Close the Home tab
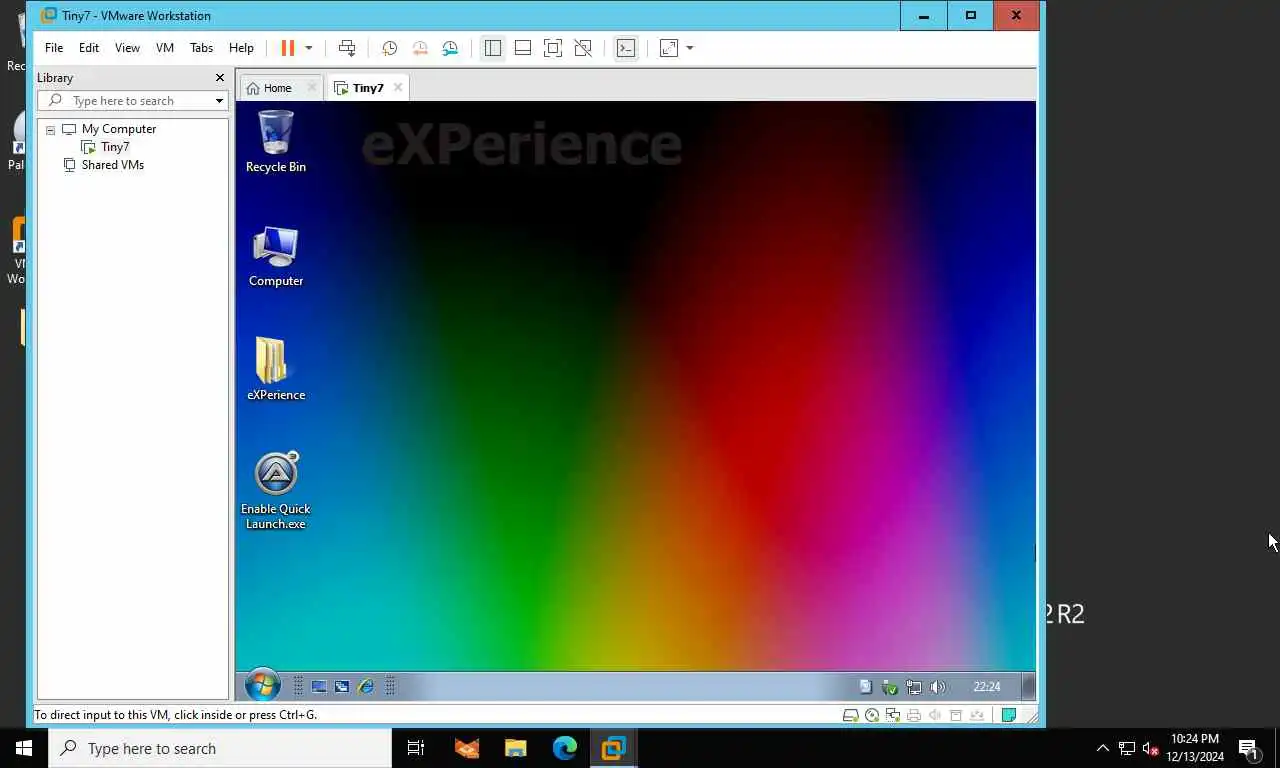 coord(311,88)
